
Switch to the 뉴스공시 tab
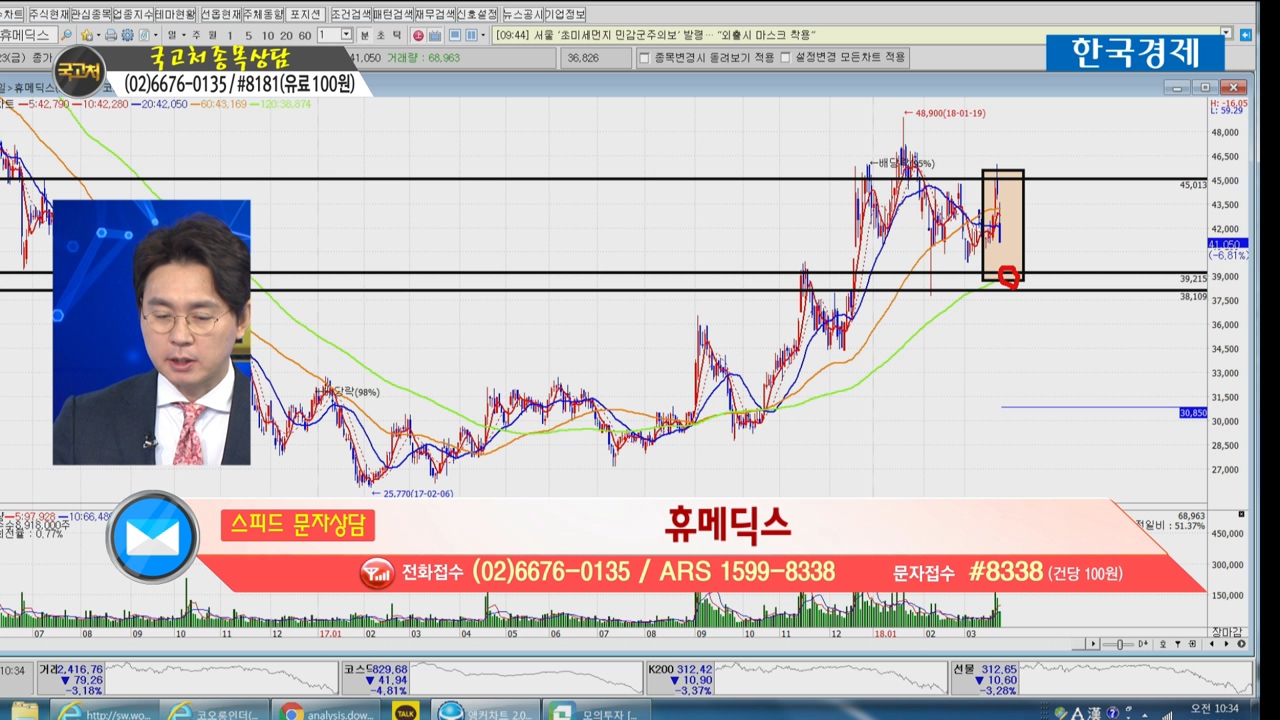[521, 14]
